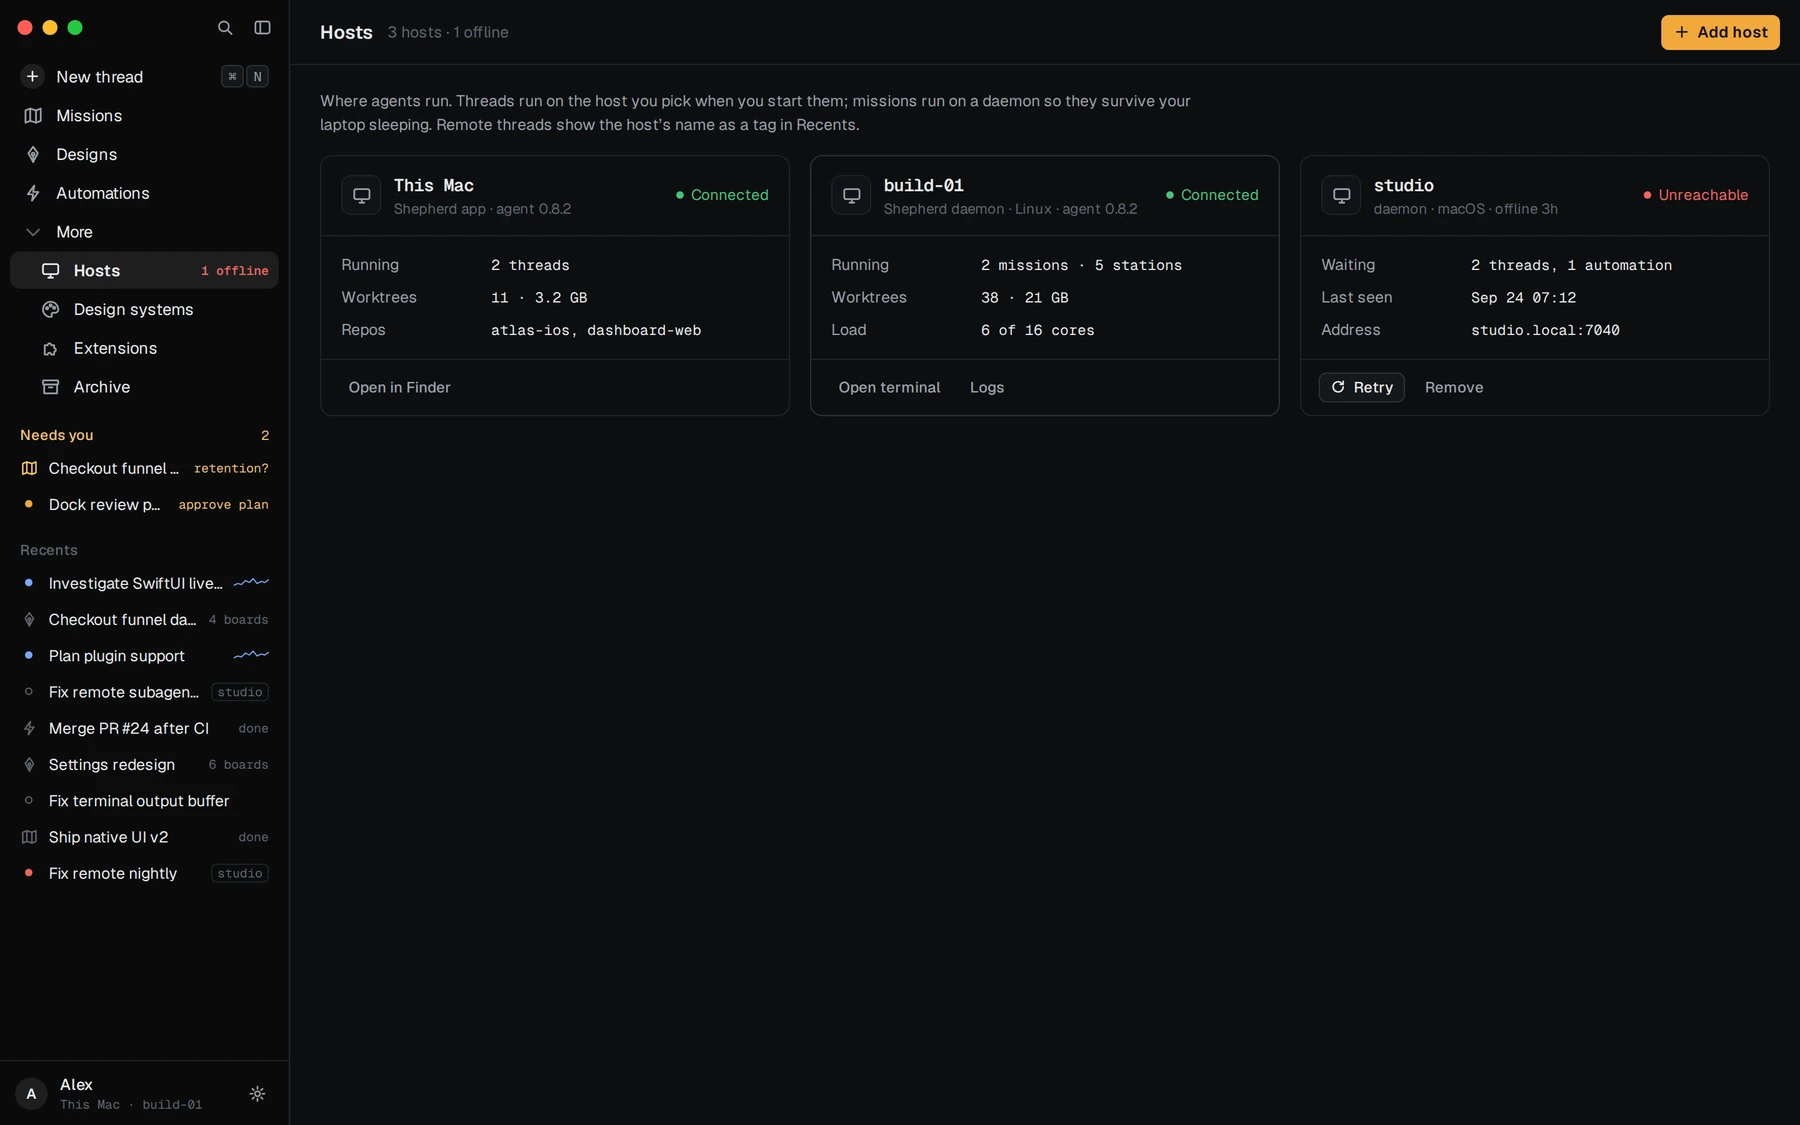Image resolution: width=1800 pixels, height=1125 pixels.
Task: Open Ship native UI v2 mission
Action: pos(144,837)
